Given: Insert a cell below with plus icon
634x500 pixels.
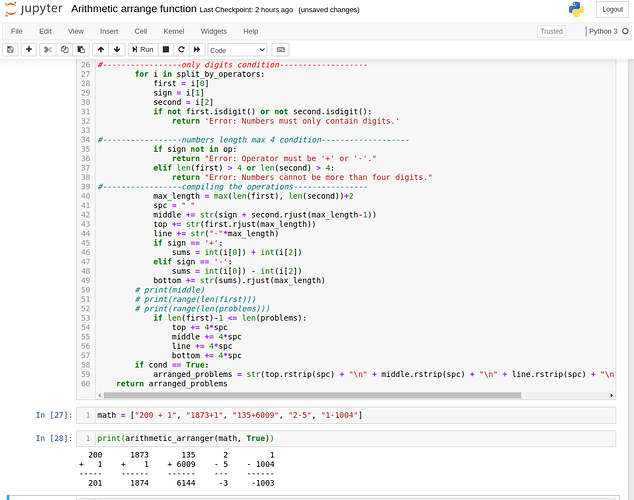Looking at the screenshot, I should (x=29, y=49).
